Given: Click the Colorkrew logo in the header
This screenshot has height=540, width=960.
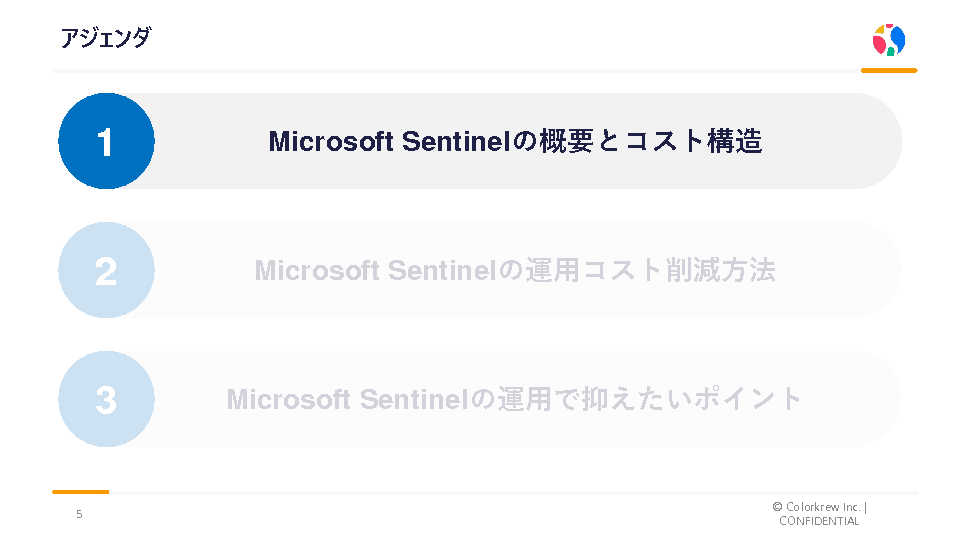Looking at the screenshot, I should [x=888, y=40].
